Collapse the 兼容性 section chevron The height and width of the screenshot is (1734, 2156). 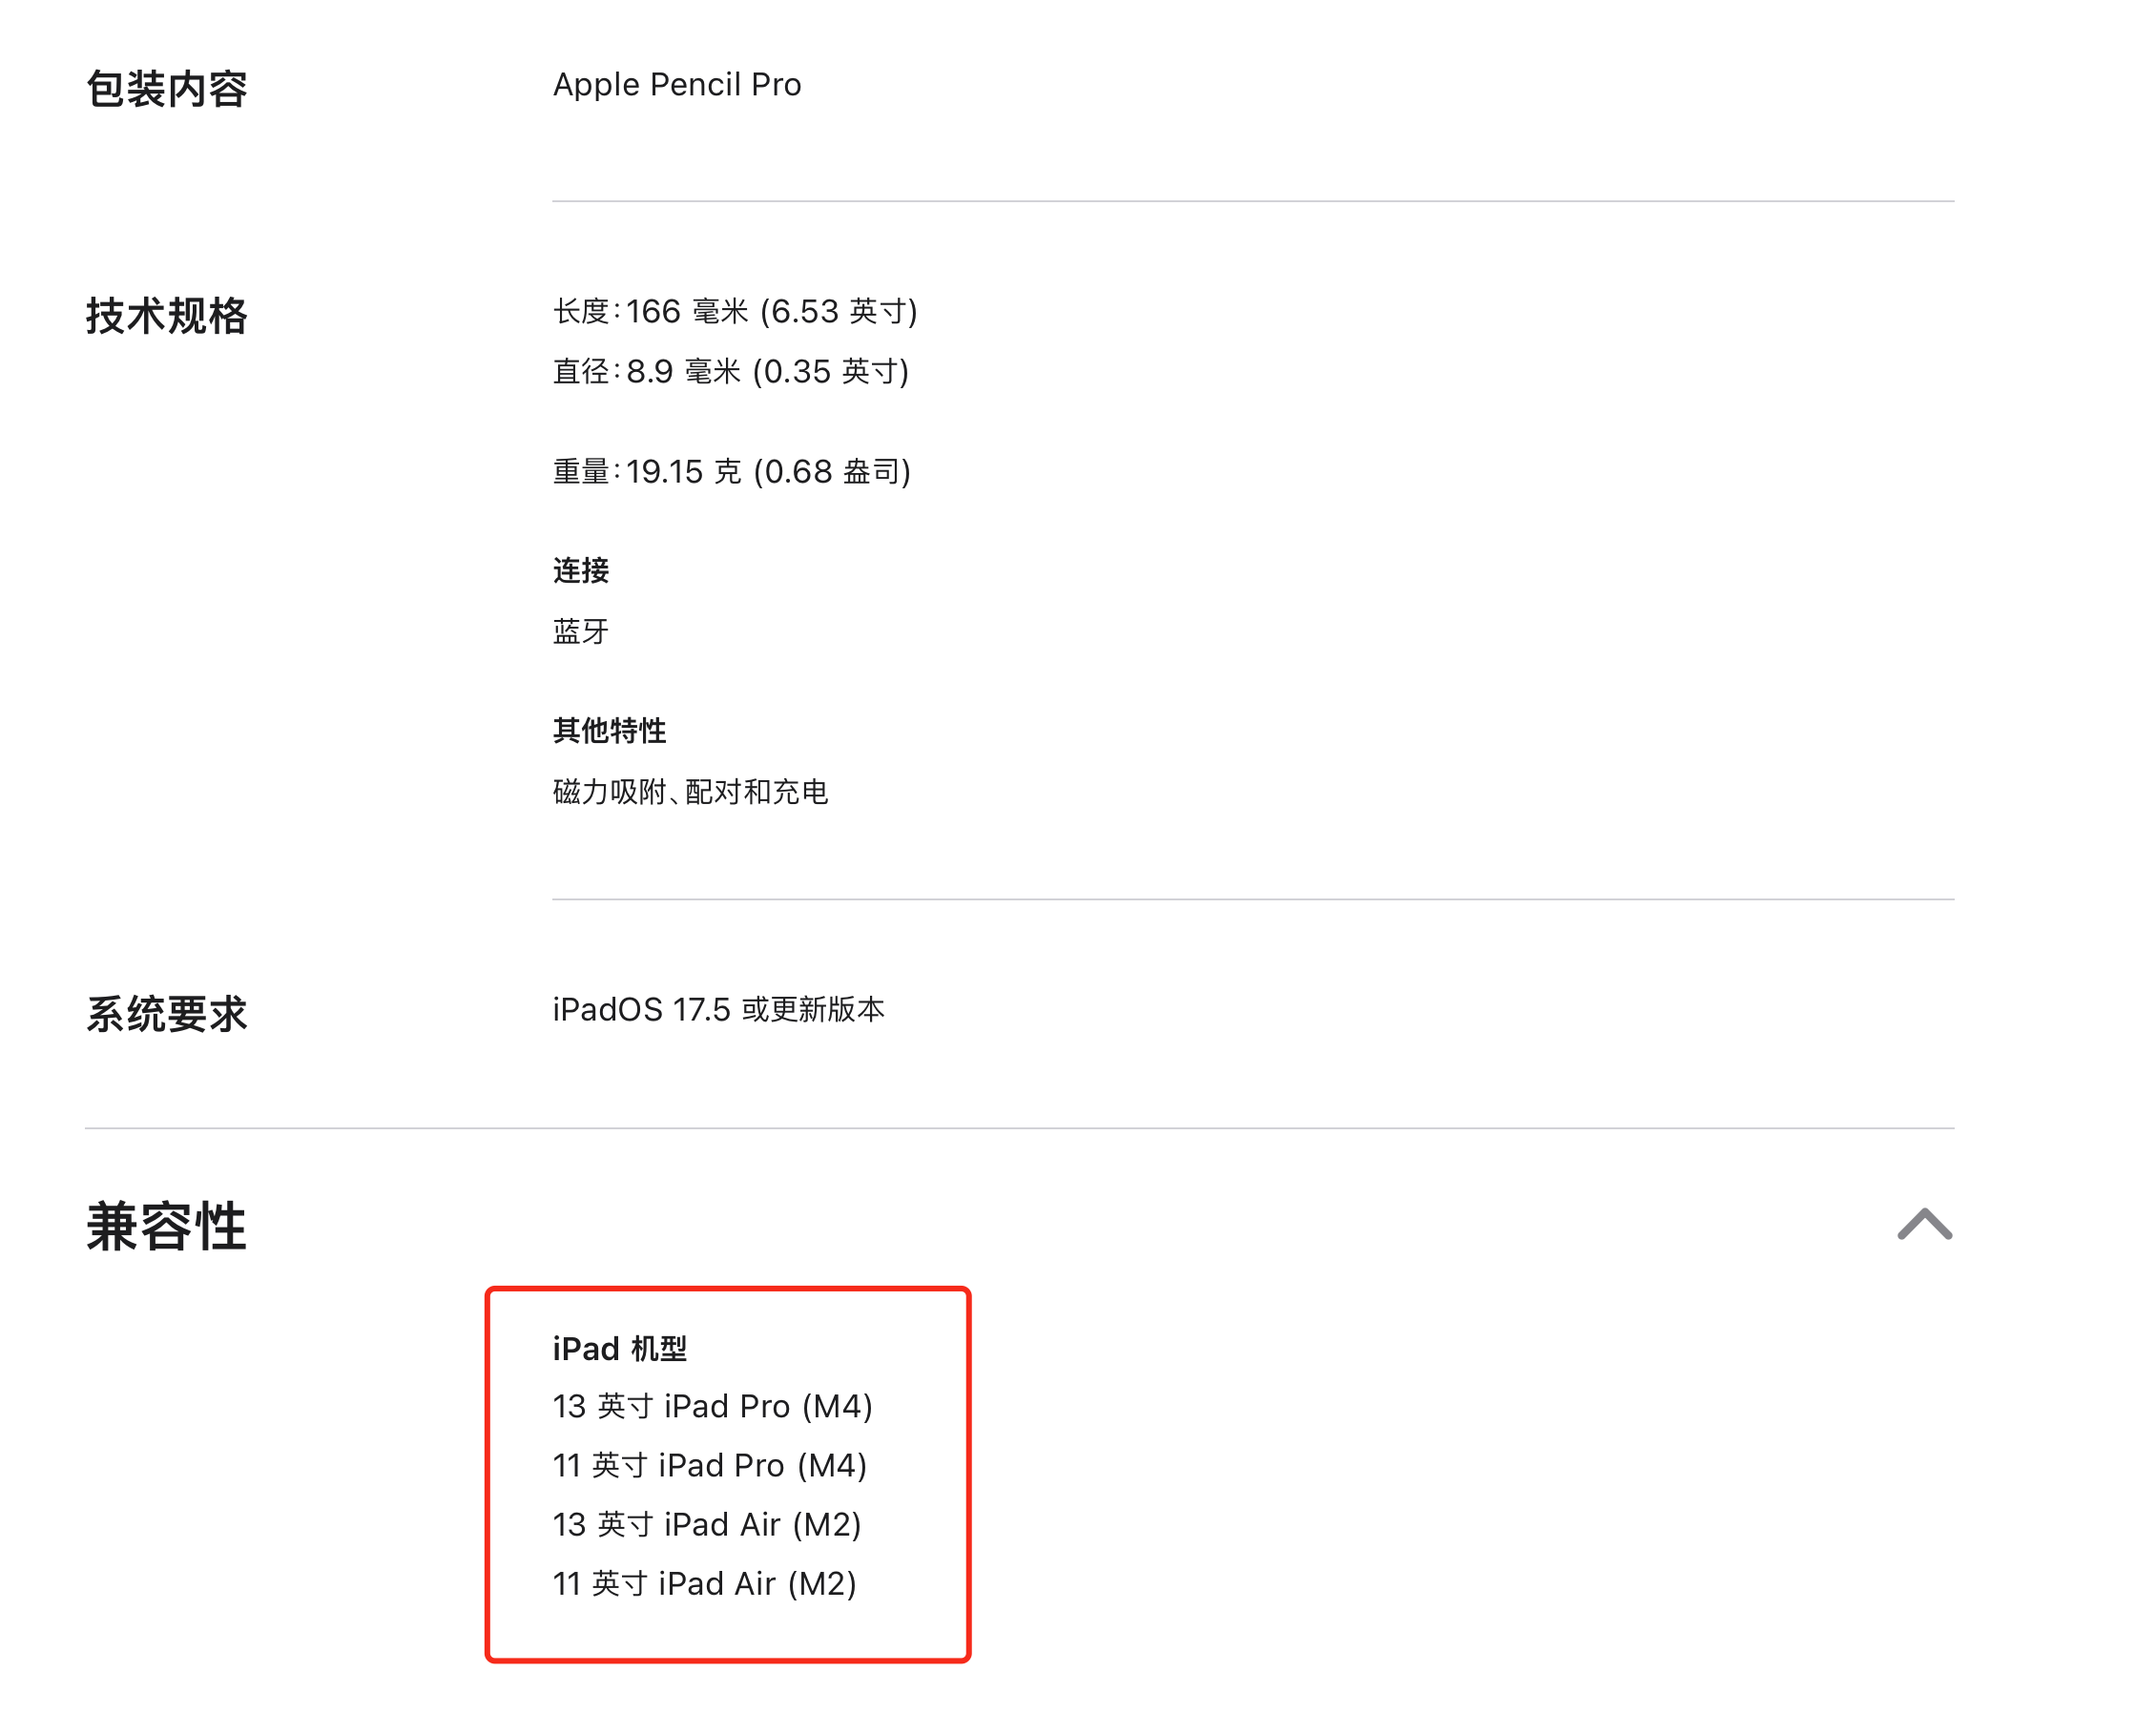1924,1225
